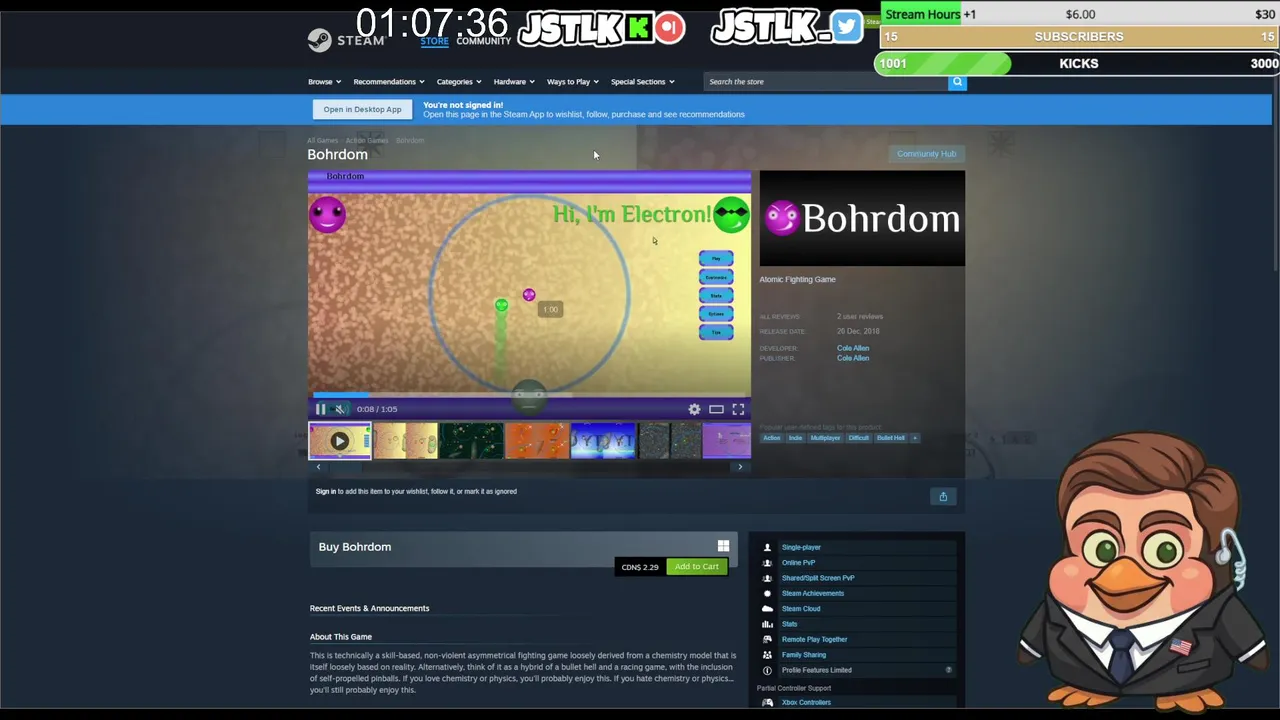Screen dimensions: 1280x720
Task: Click in the Search the store field
Action: tap(826, 82)
